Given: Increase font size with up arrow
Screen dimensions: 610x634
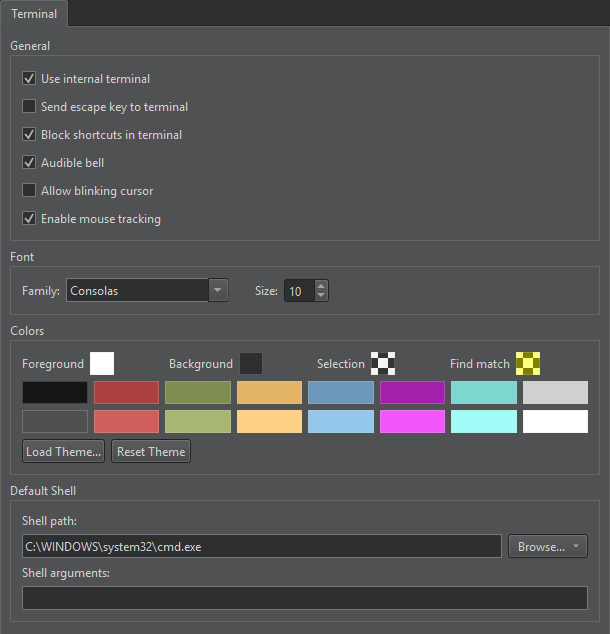Looking at the screenshot, I should [x=321, y=286].
